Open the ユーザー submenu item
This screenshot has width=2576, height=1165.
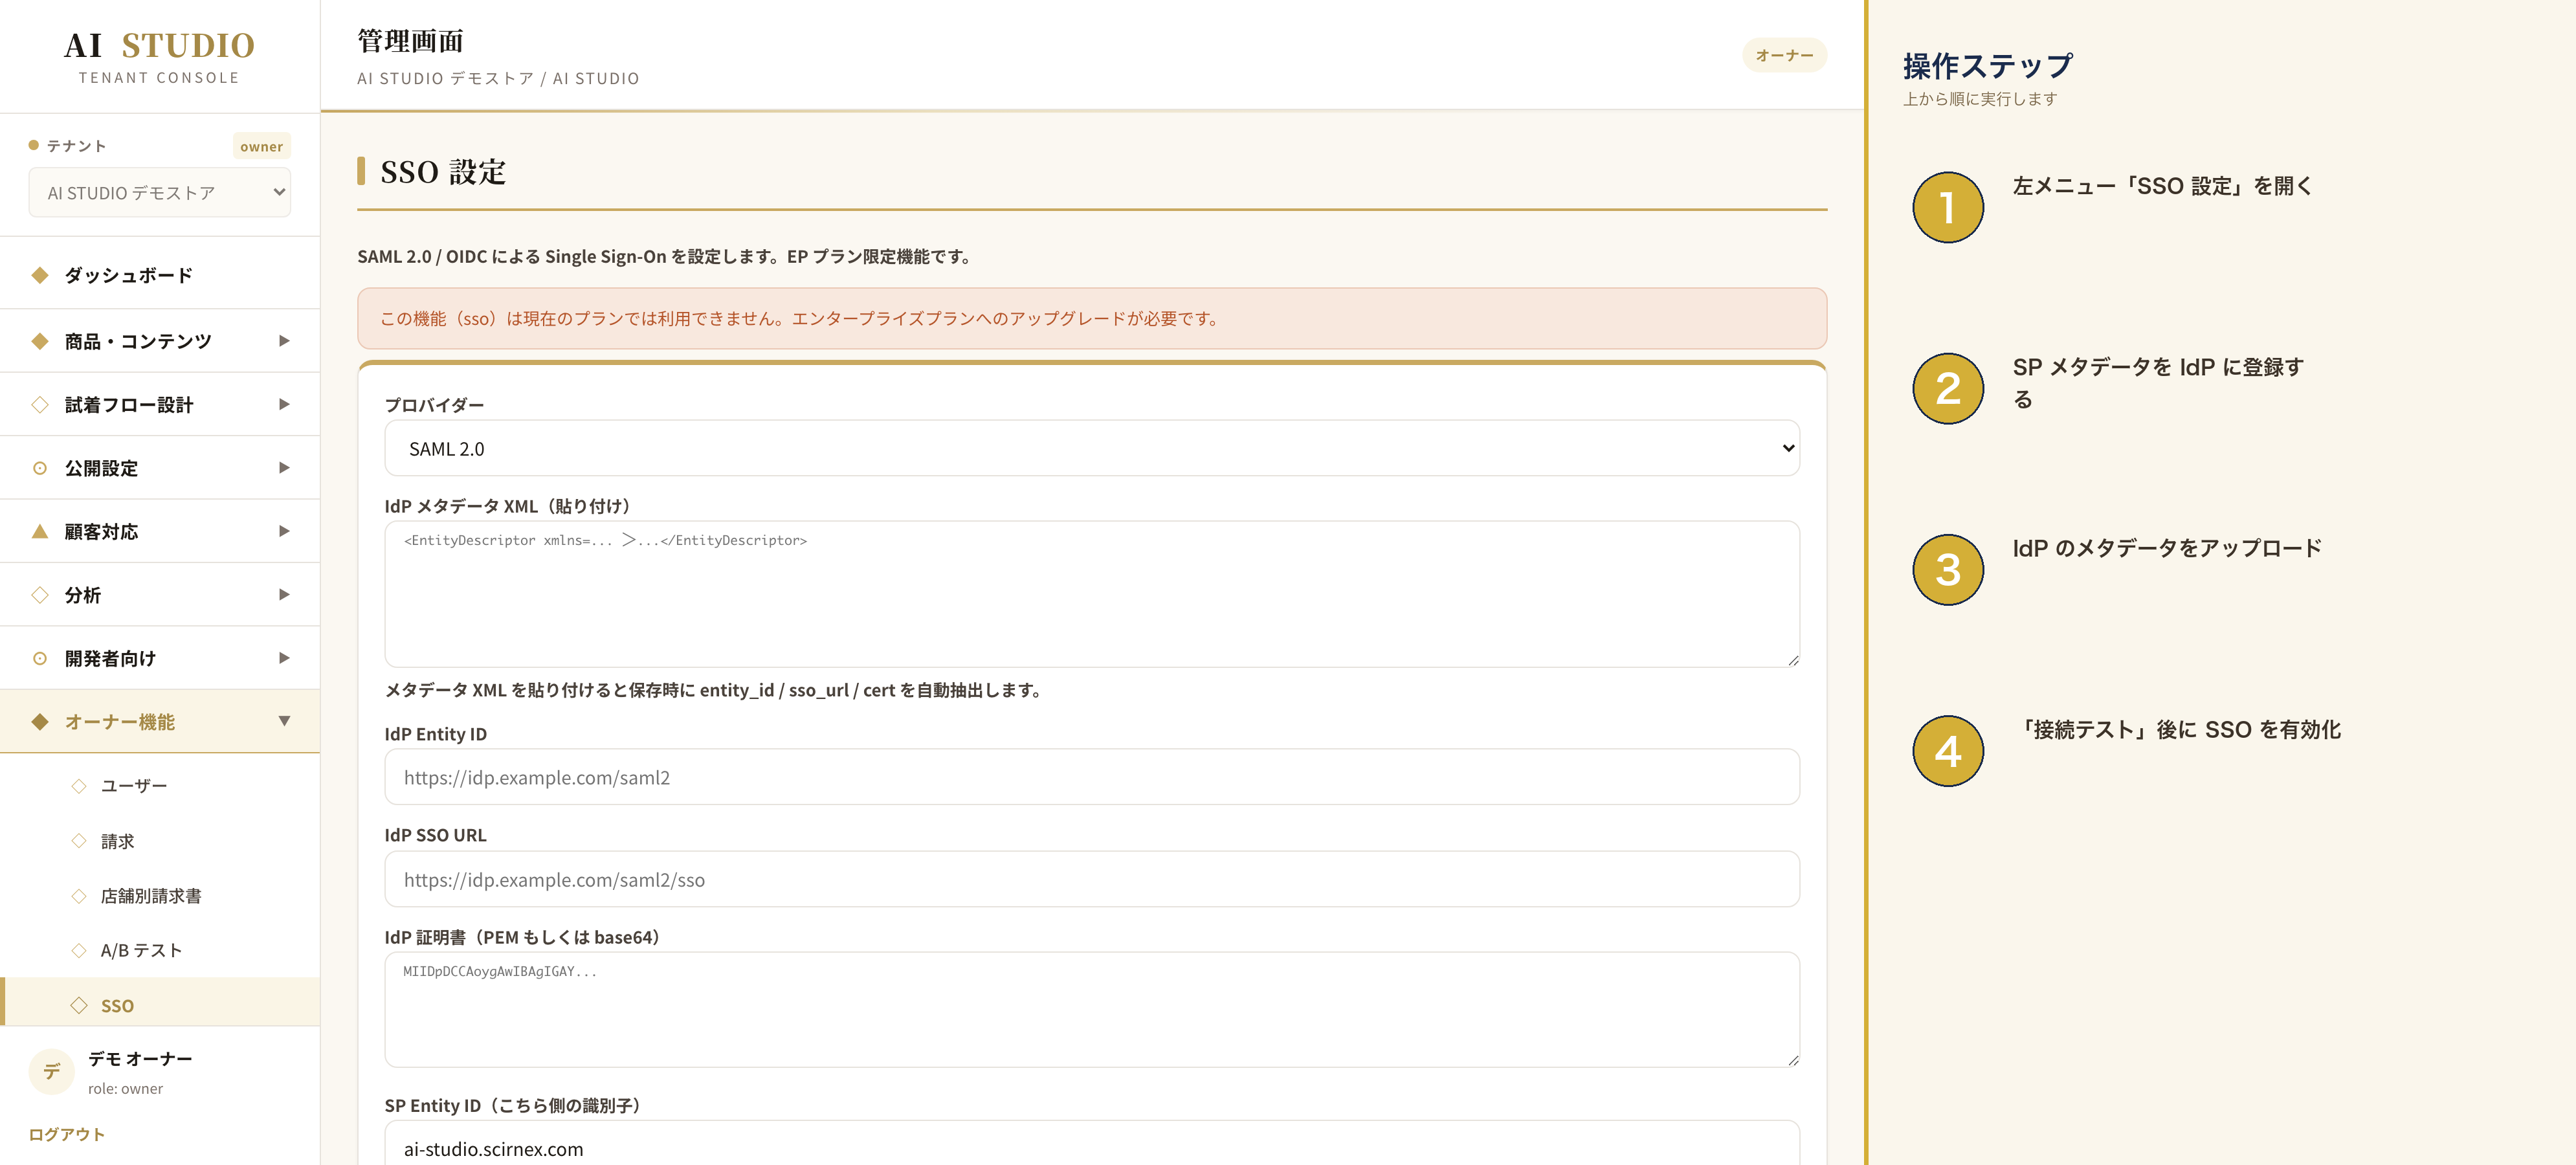coord(160,786)
